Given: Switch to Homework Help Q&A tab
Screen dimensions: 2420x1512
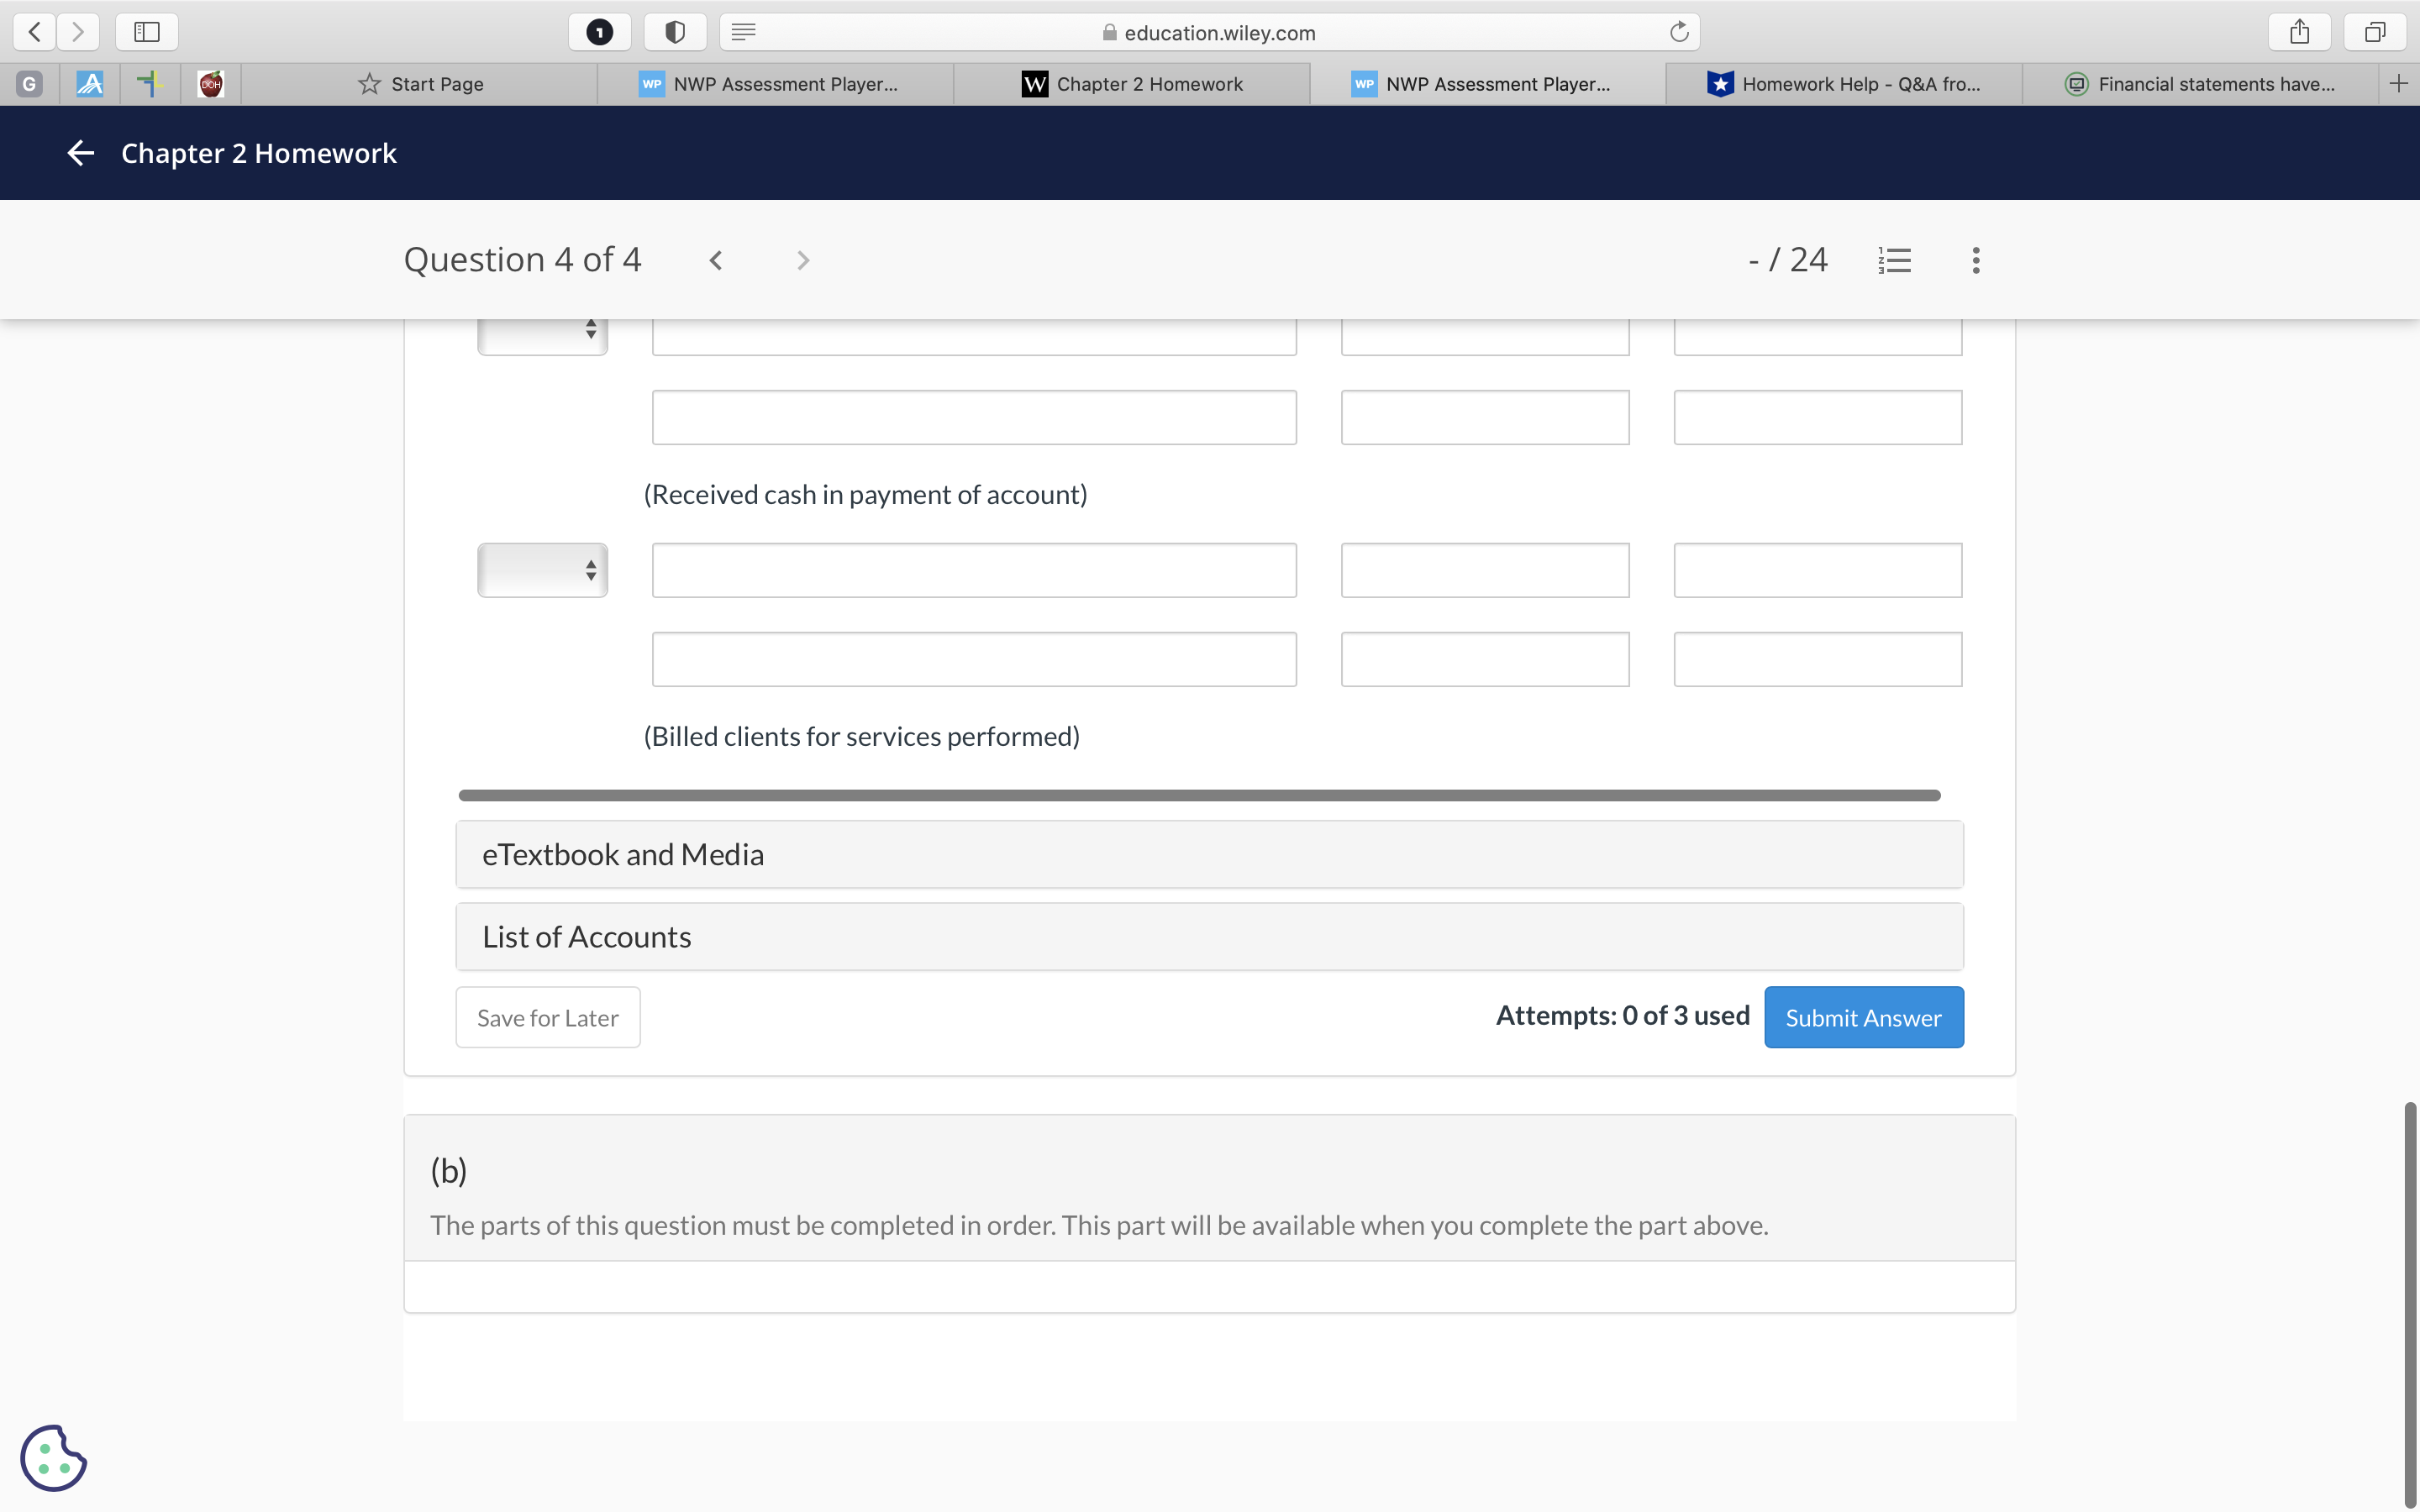Looking at the screenshot, I should (x=1843, y=84).
